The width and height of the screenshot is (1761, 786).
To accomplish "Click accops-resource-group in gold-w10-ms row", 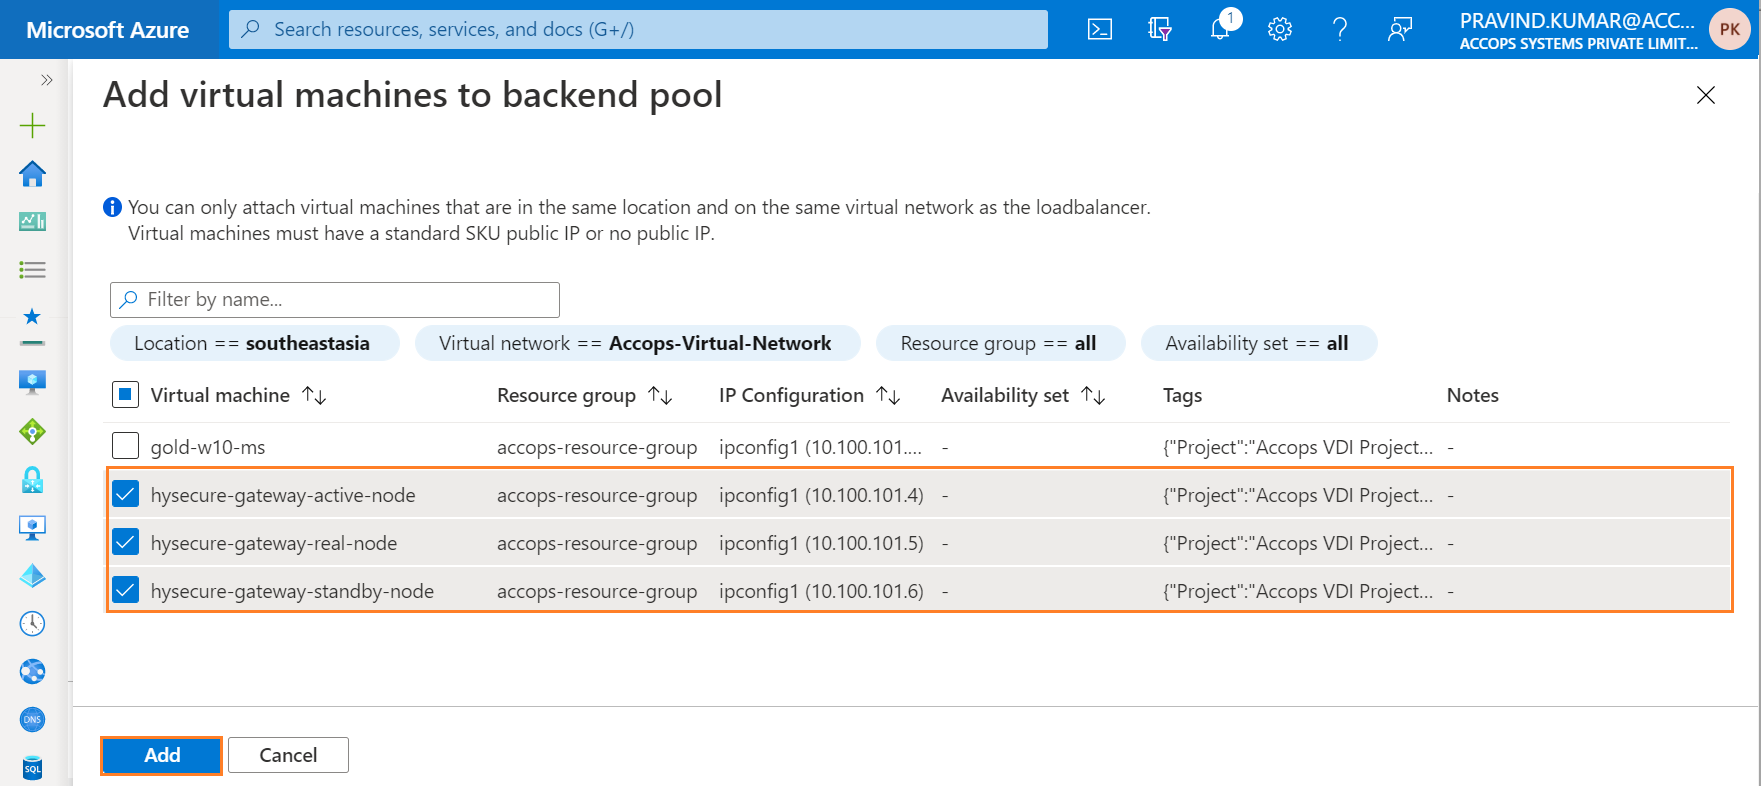I will point(597,447).
